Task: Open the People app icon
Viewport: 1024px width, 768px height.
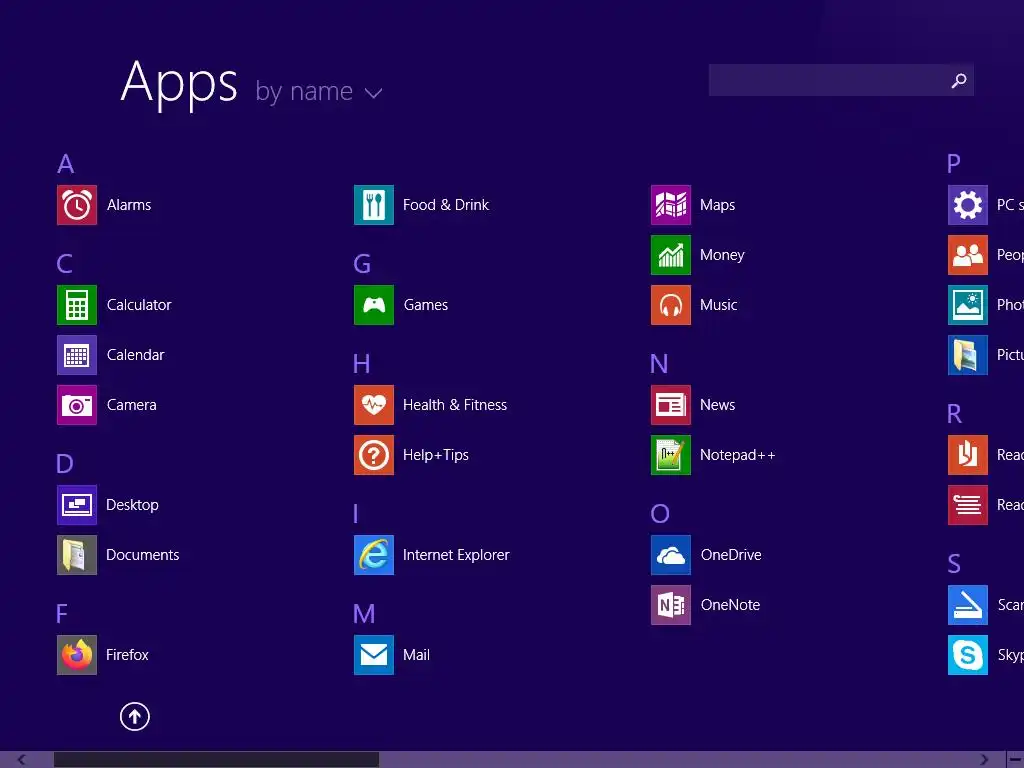Action: pos(968,255)
